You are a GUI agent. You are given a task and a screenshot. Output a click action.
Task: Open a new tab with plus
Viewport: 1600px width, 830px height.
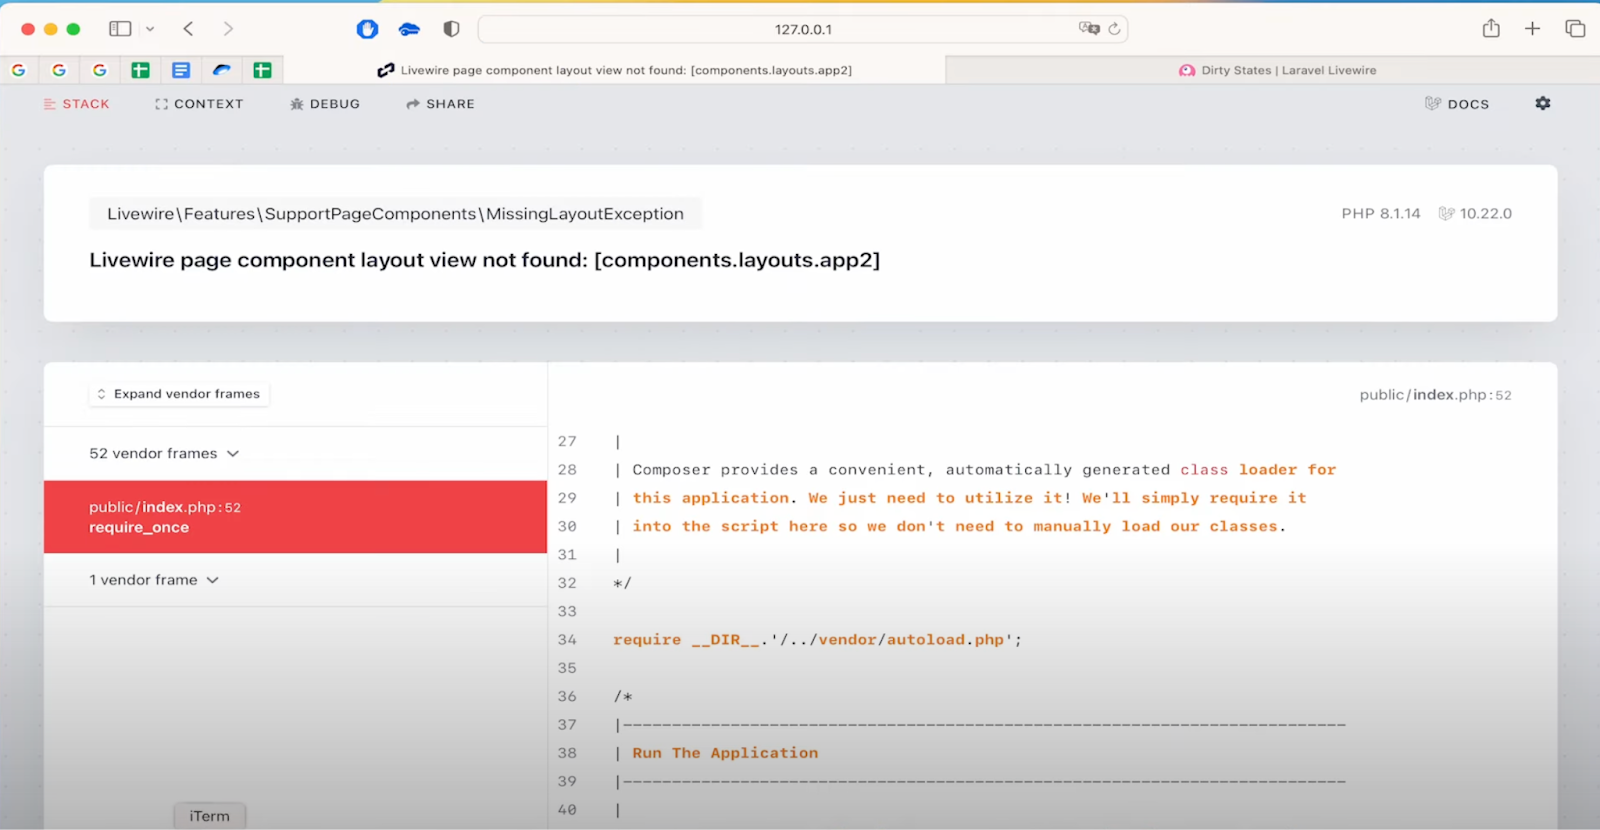pyautogui.click(x=1532, y=28)
